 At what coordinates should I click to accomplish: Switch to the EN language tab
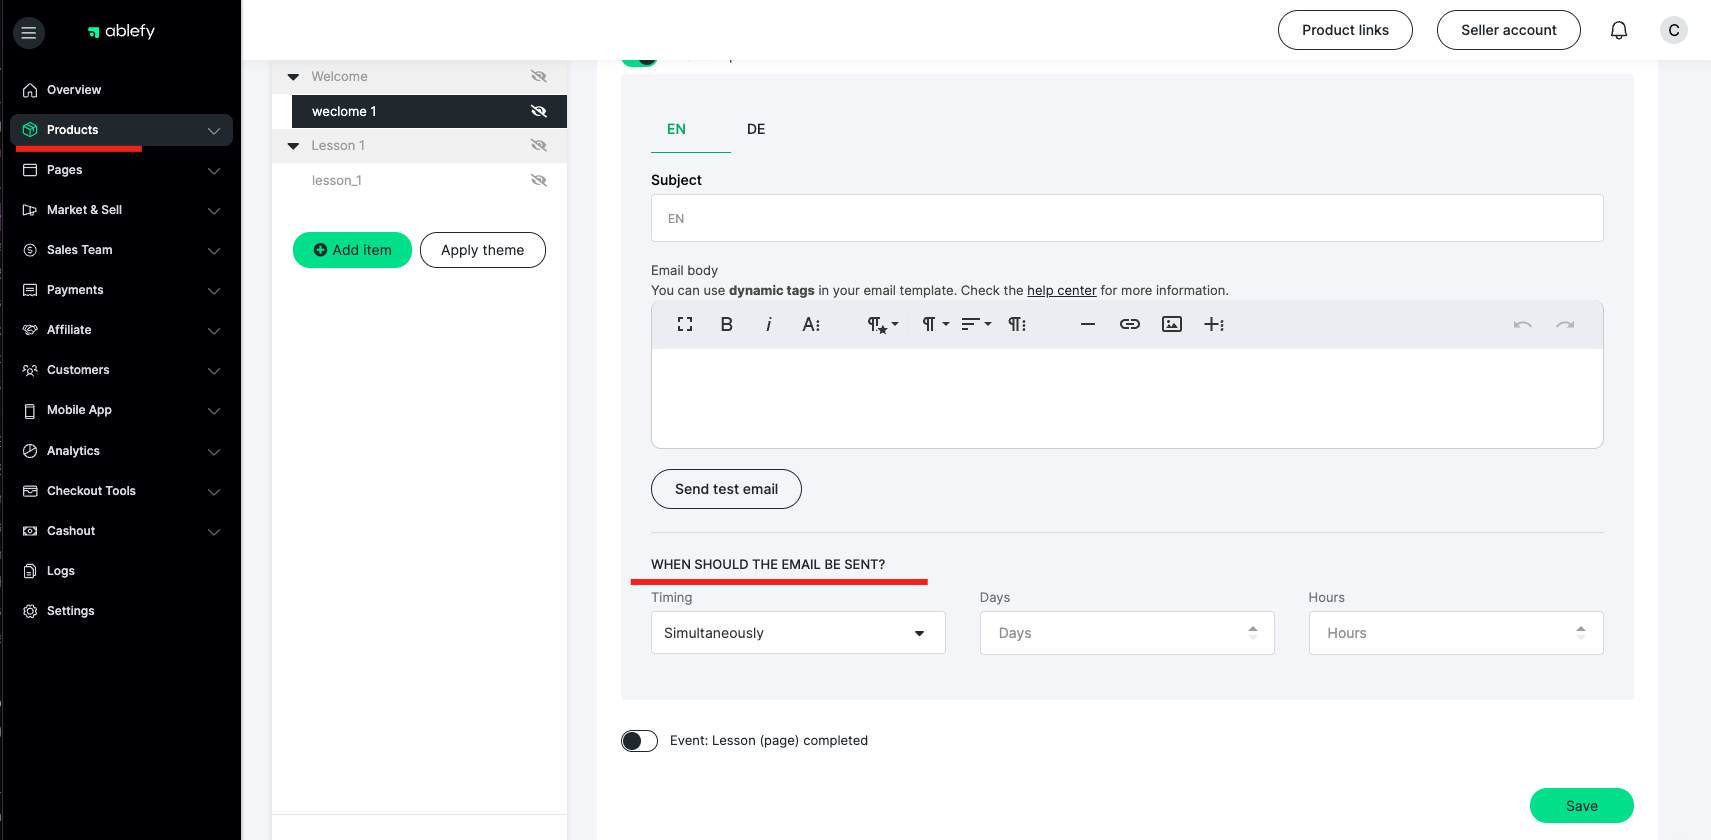(x=677, y=129)
